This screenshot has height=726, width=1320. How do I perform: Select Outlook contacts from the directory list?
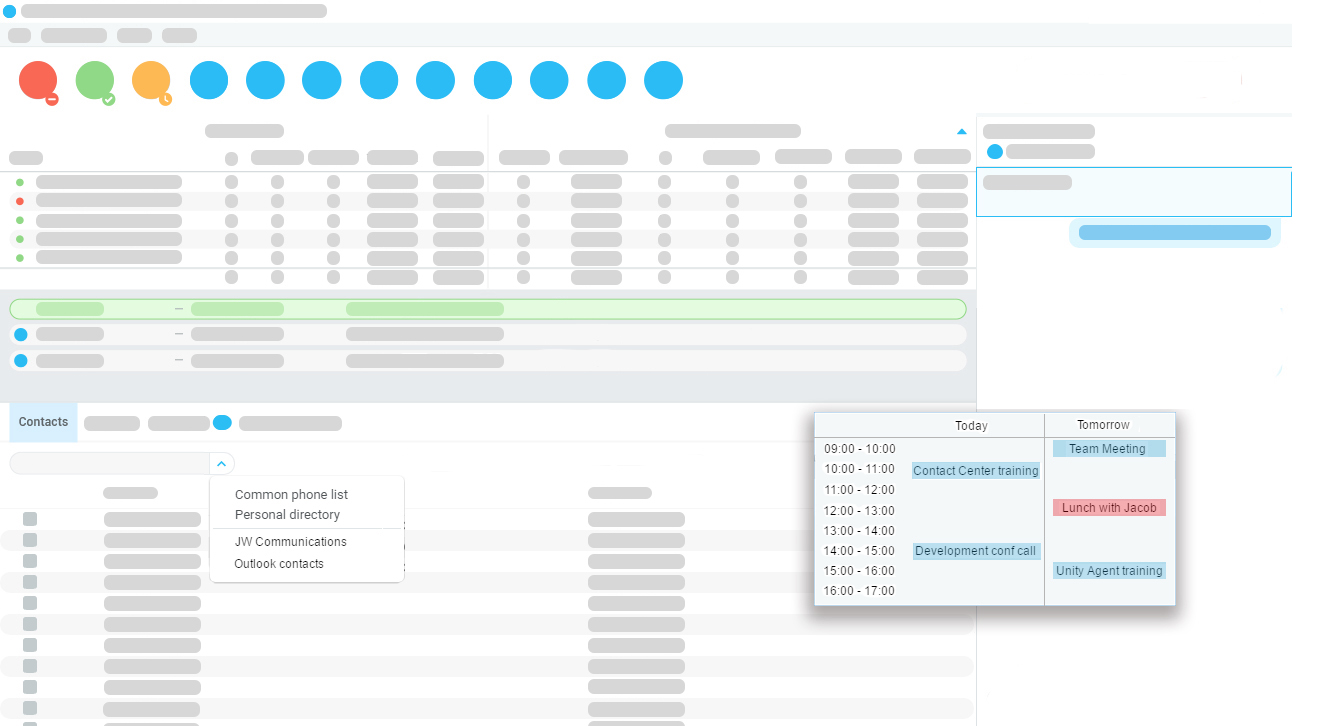(279, 564)
